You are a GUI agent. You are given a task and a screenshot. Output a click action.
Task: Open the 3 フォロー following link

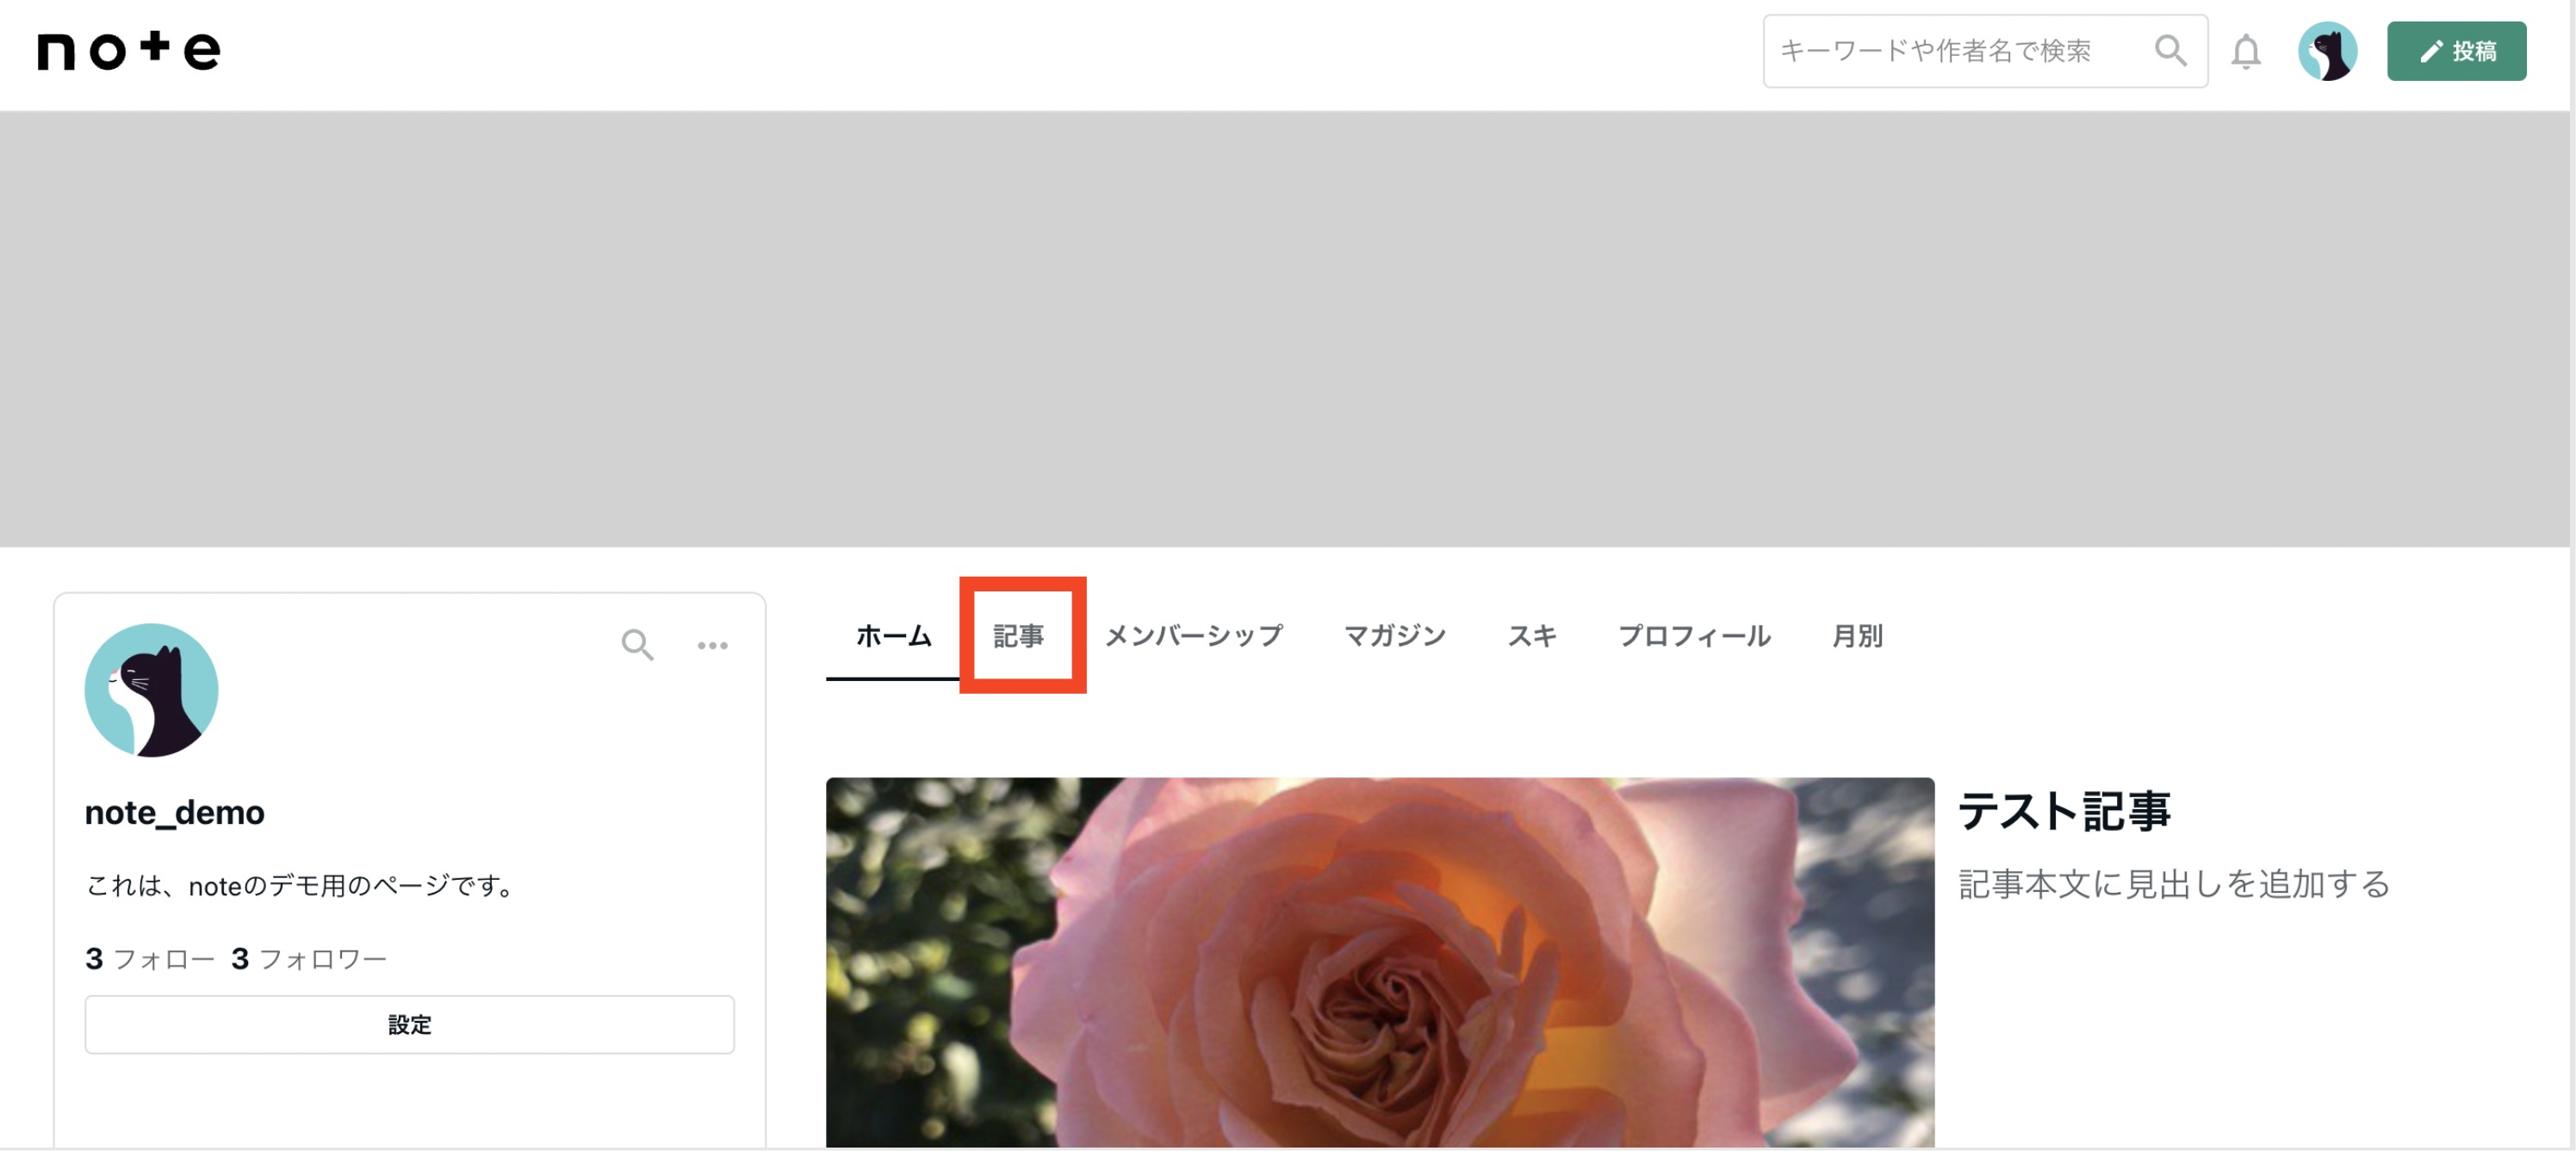pos(150,959)
